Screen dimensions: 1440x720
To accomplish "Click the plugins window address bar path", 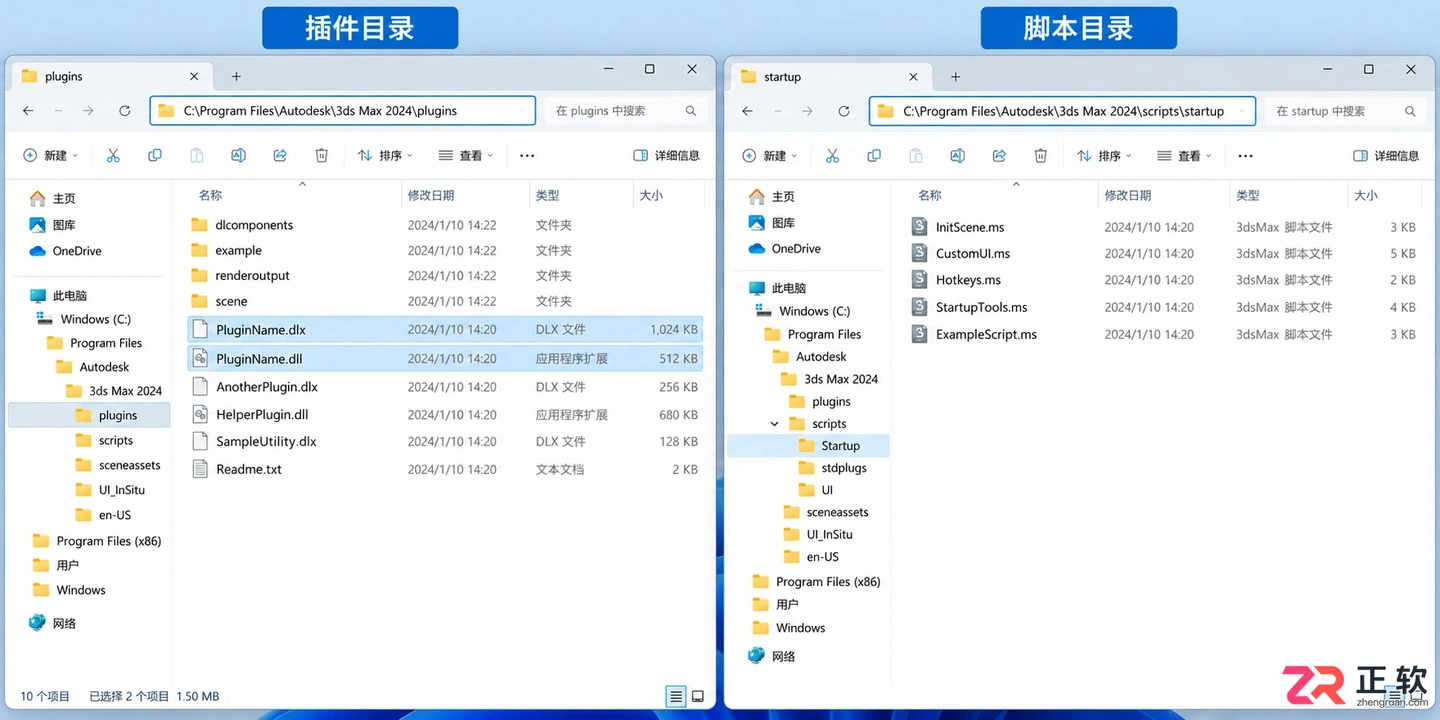I will click(x=342, y=111).
